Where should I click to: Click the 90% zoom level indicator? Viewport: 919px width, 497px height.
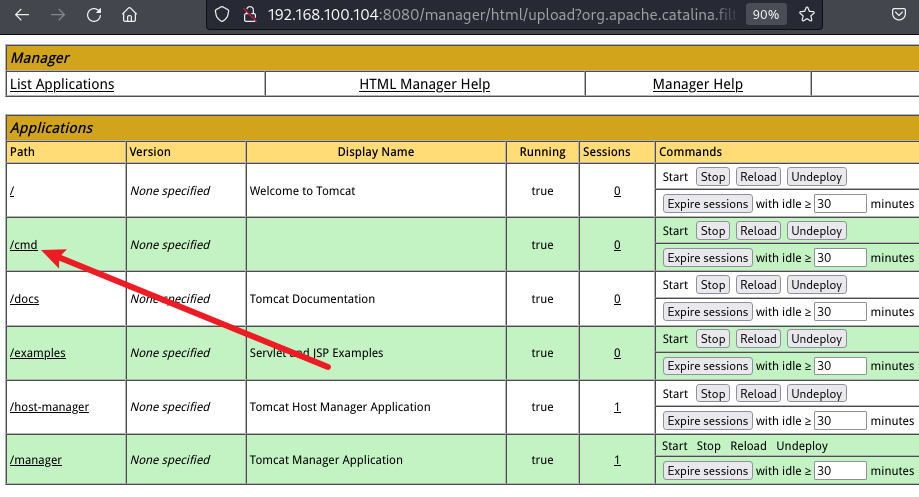click(x=766, y=15)
